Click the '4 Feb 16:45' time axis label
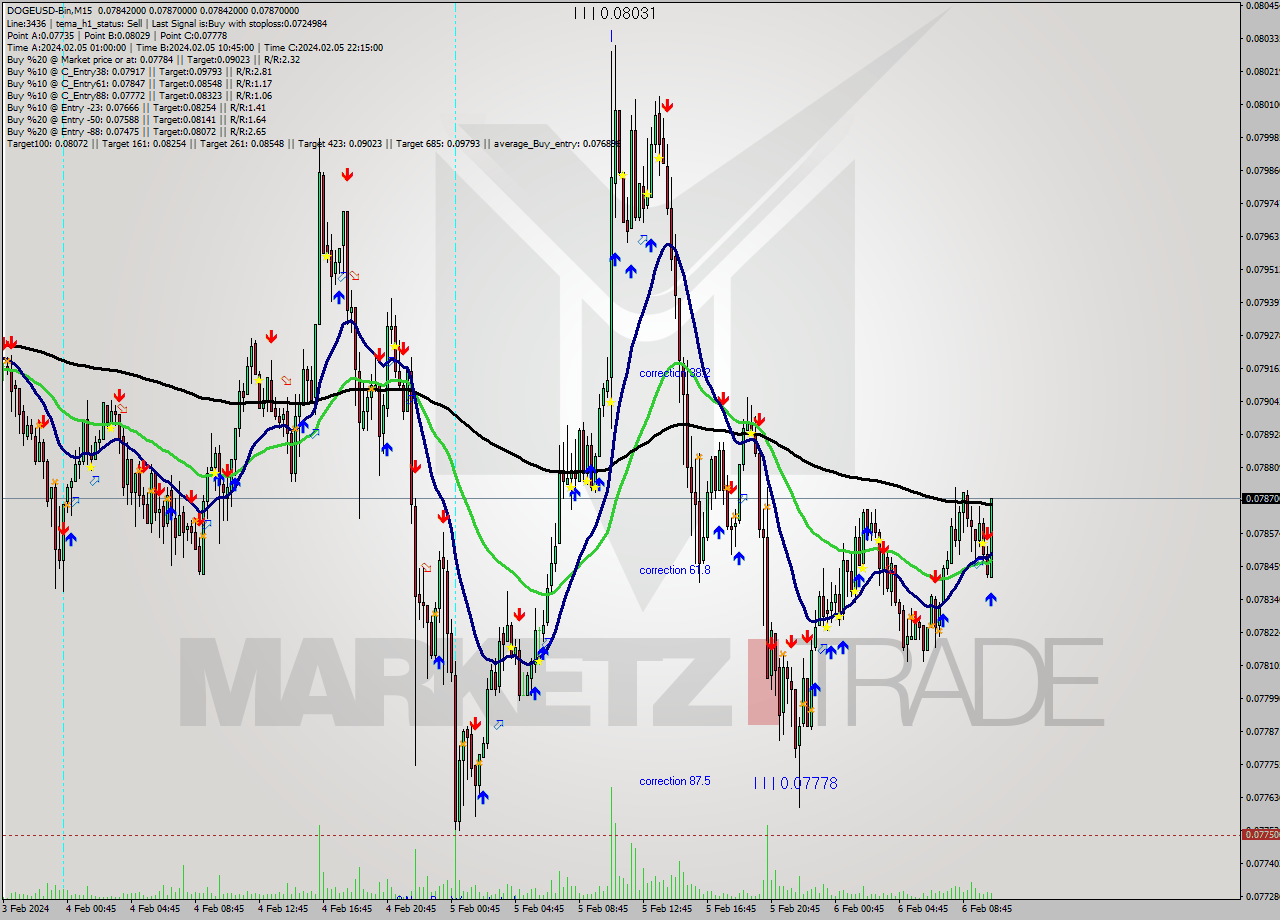Screen dimensions: 1280x920 pyautogui.click(x=347, y=909)
